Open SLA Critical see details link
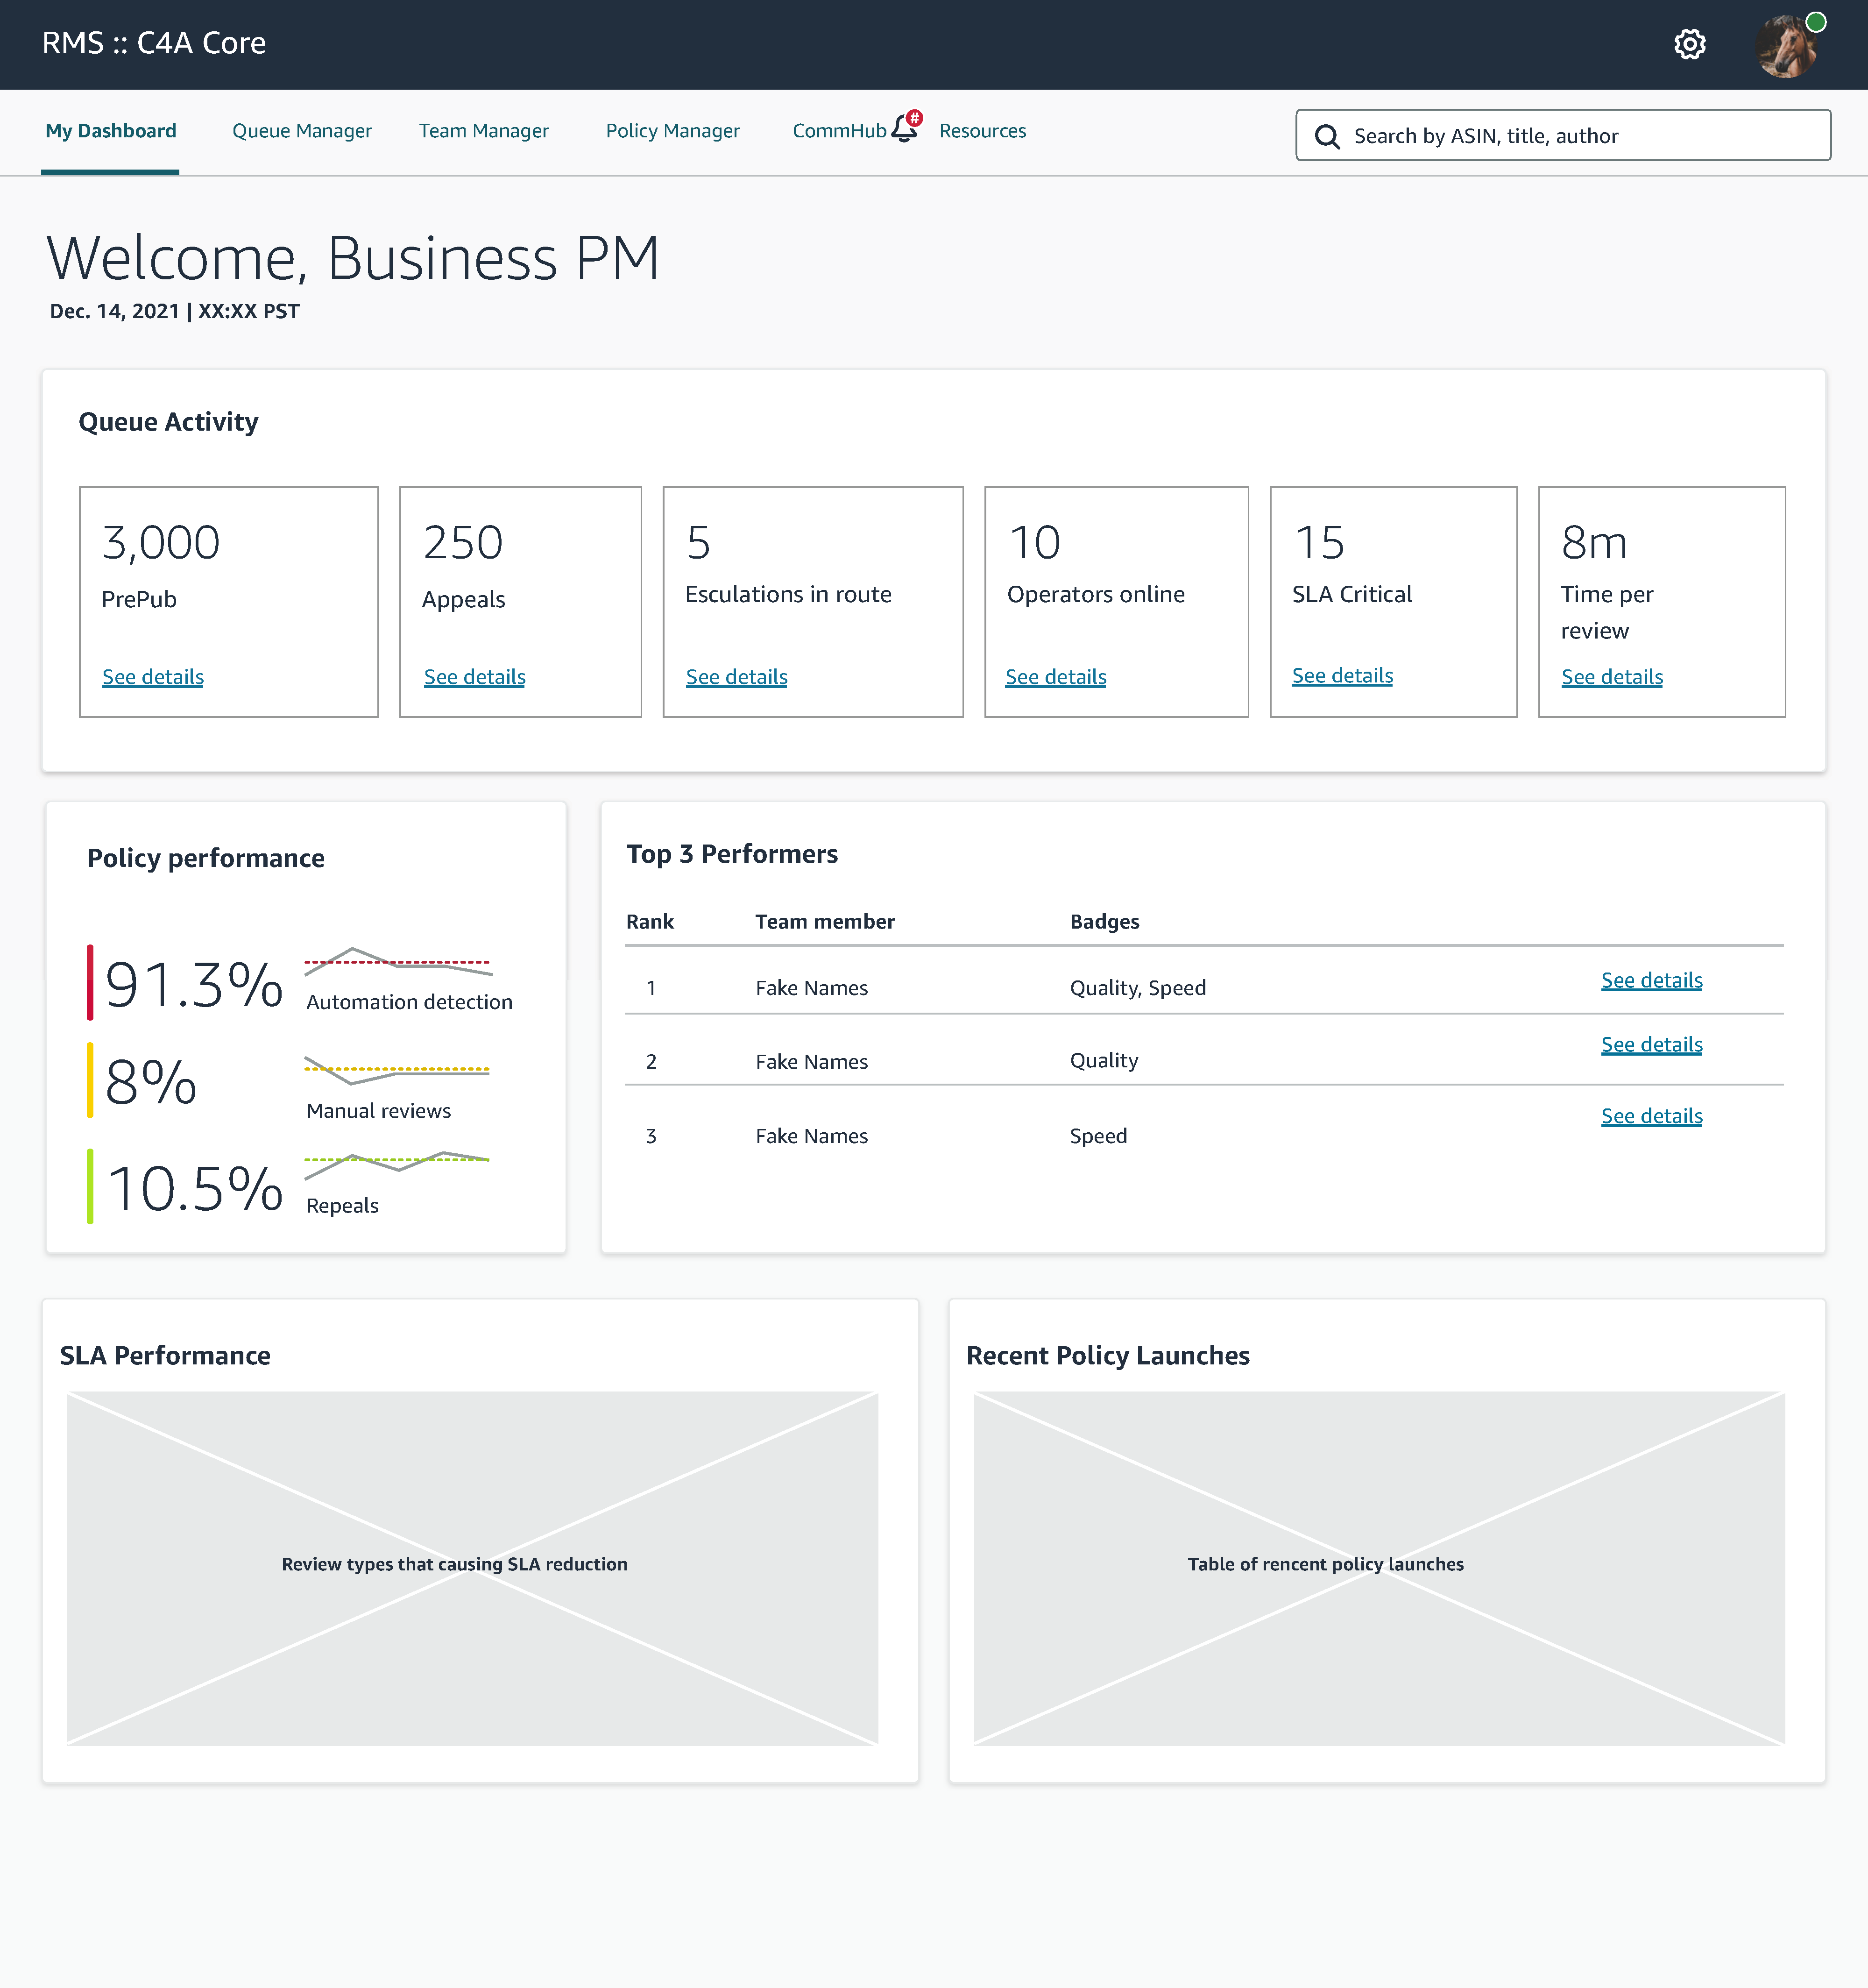1868x1988 pixels. (x=1342, y=676)
